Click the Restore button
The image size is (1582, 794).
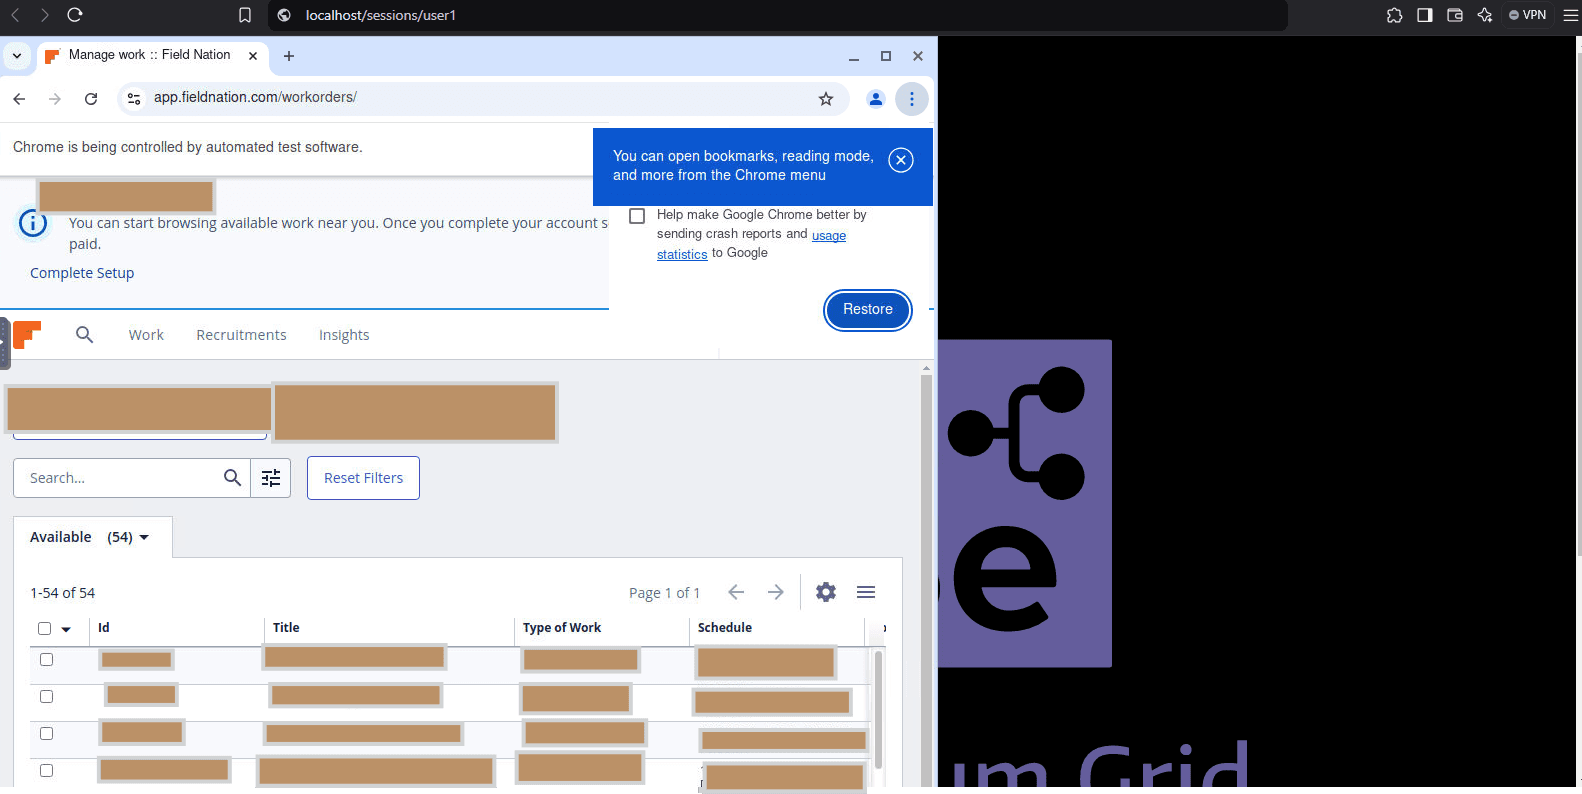pyautogui.click(x=868, y=309)
